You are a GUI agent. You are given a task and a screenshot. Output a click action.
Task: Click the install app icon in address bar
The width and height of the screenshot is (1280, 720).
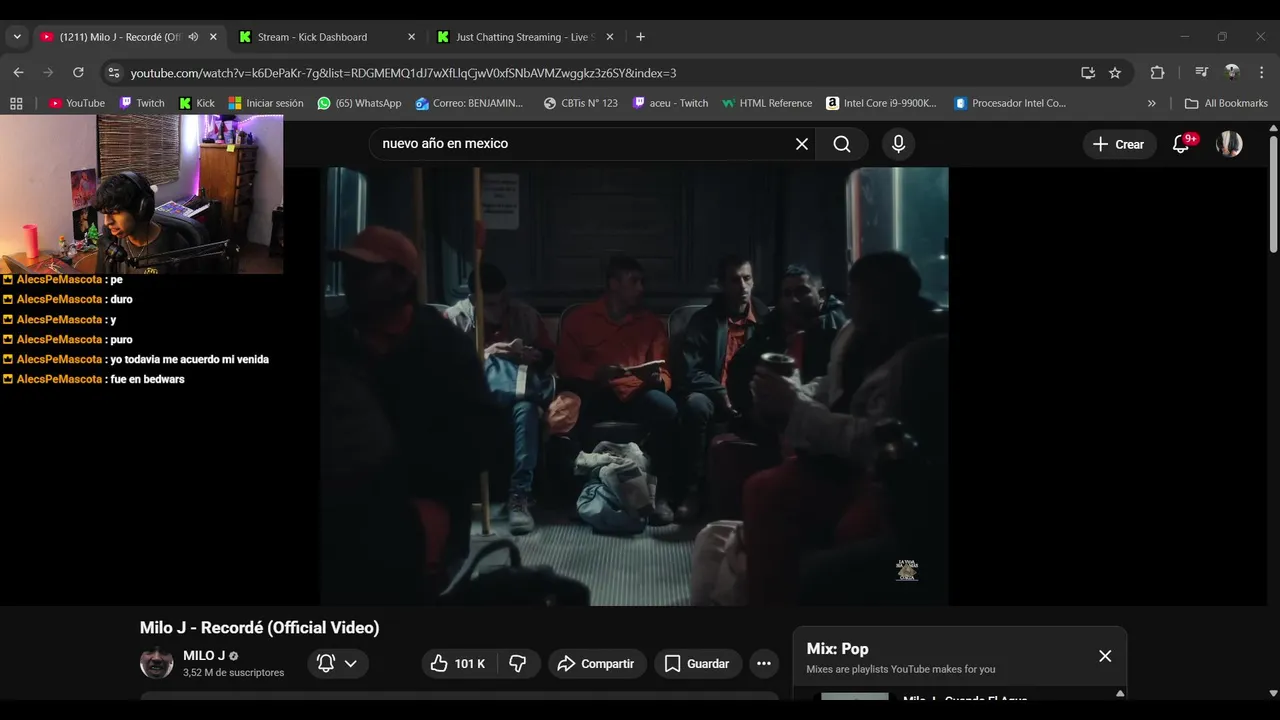1088,72
